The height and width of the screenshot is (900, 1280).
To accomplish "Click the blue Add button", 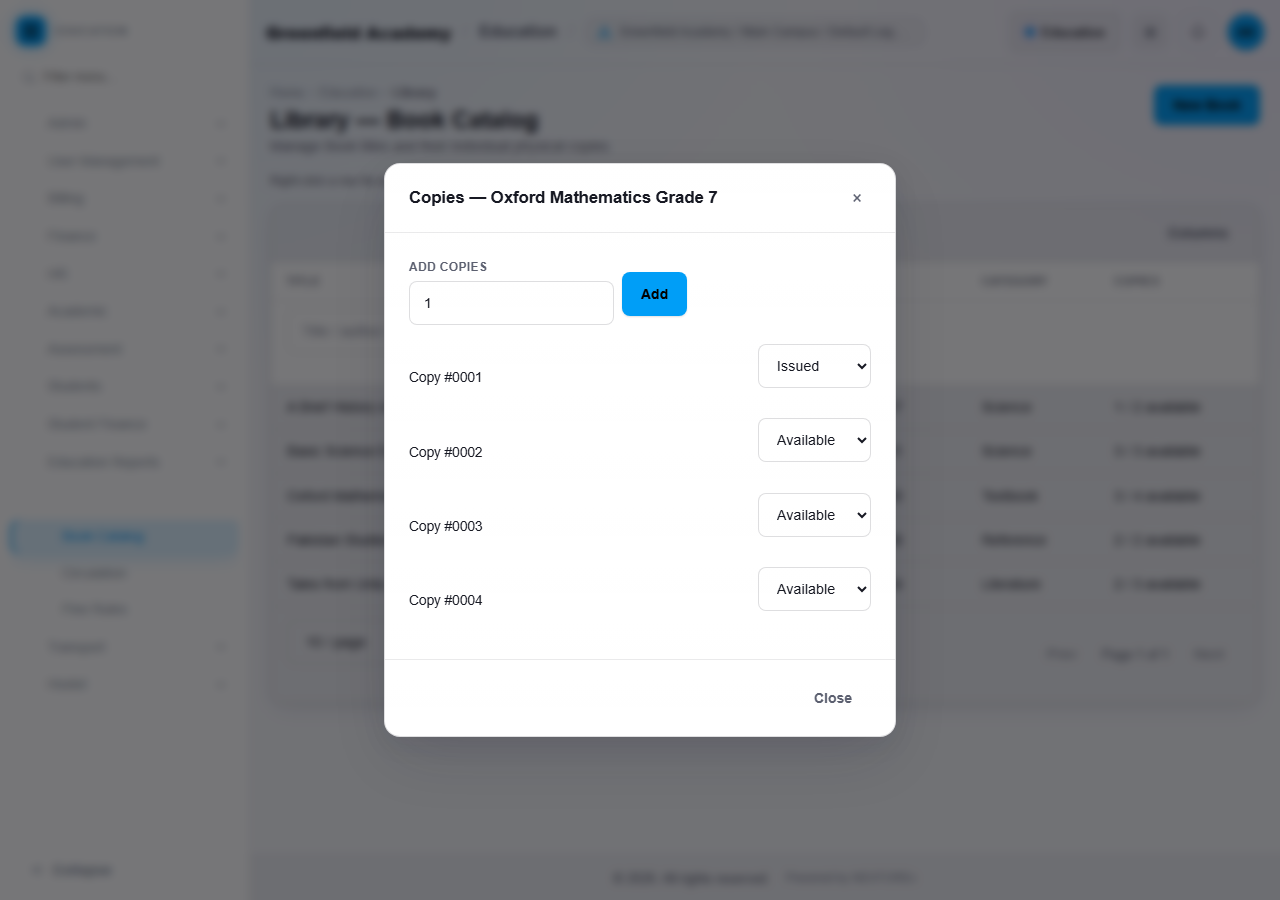I will tap(654, 294).
